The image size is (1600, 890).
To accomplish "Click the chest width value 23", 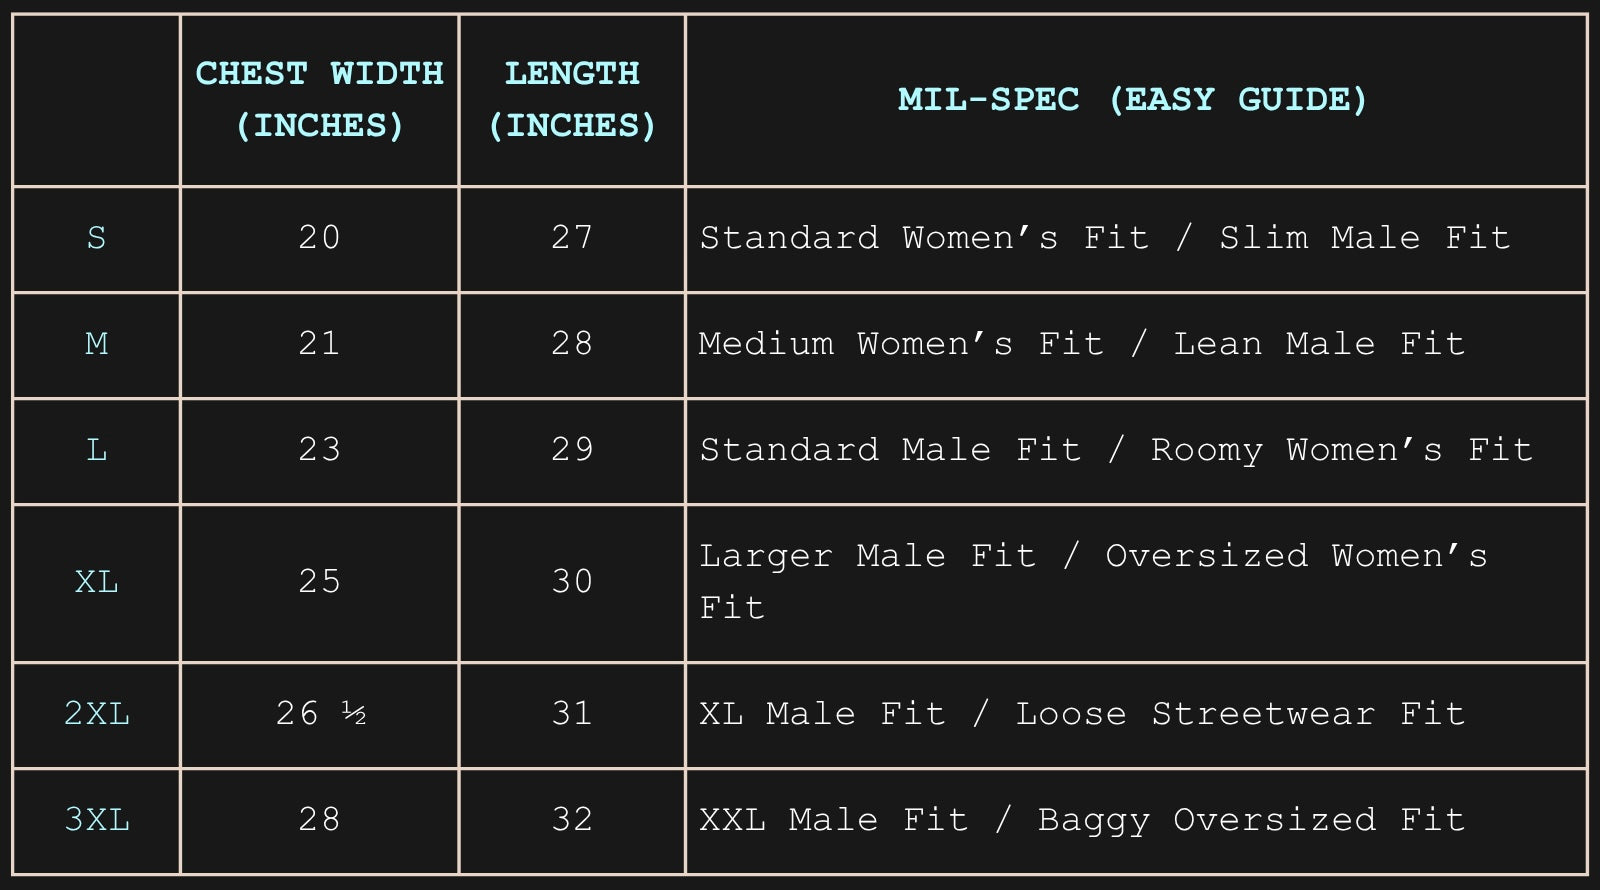I will 319,450.
